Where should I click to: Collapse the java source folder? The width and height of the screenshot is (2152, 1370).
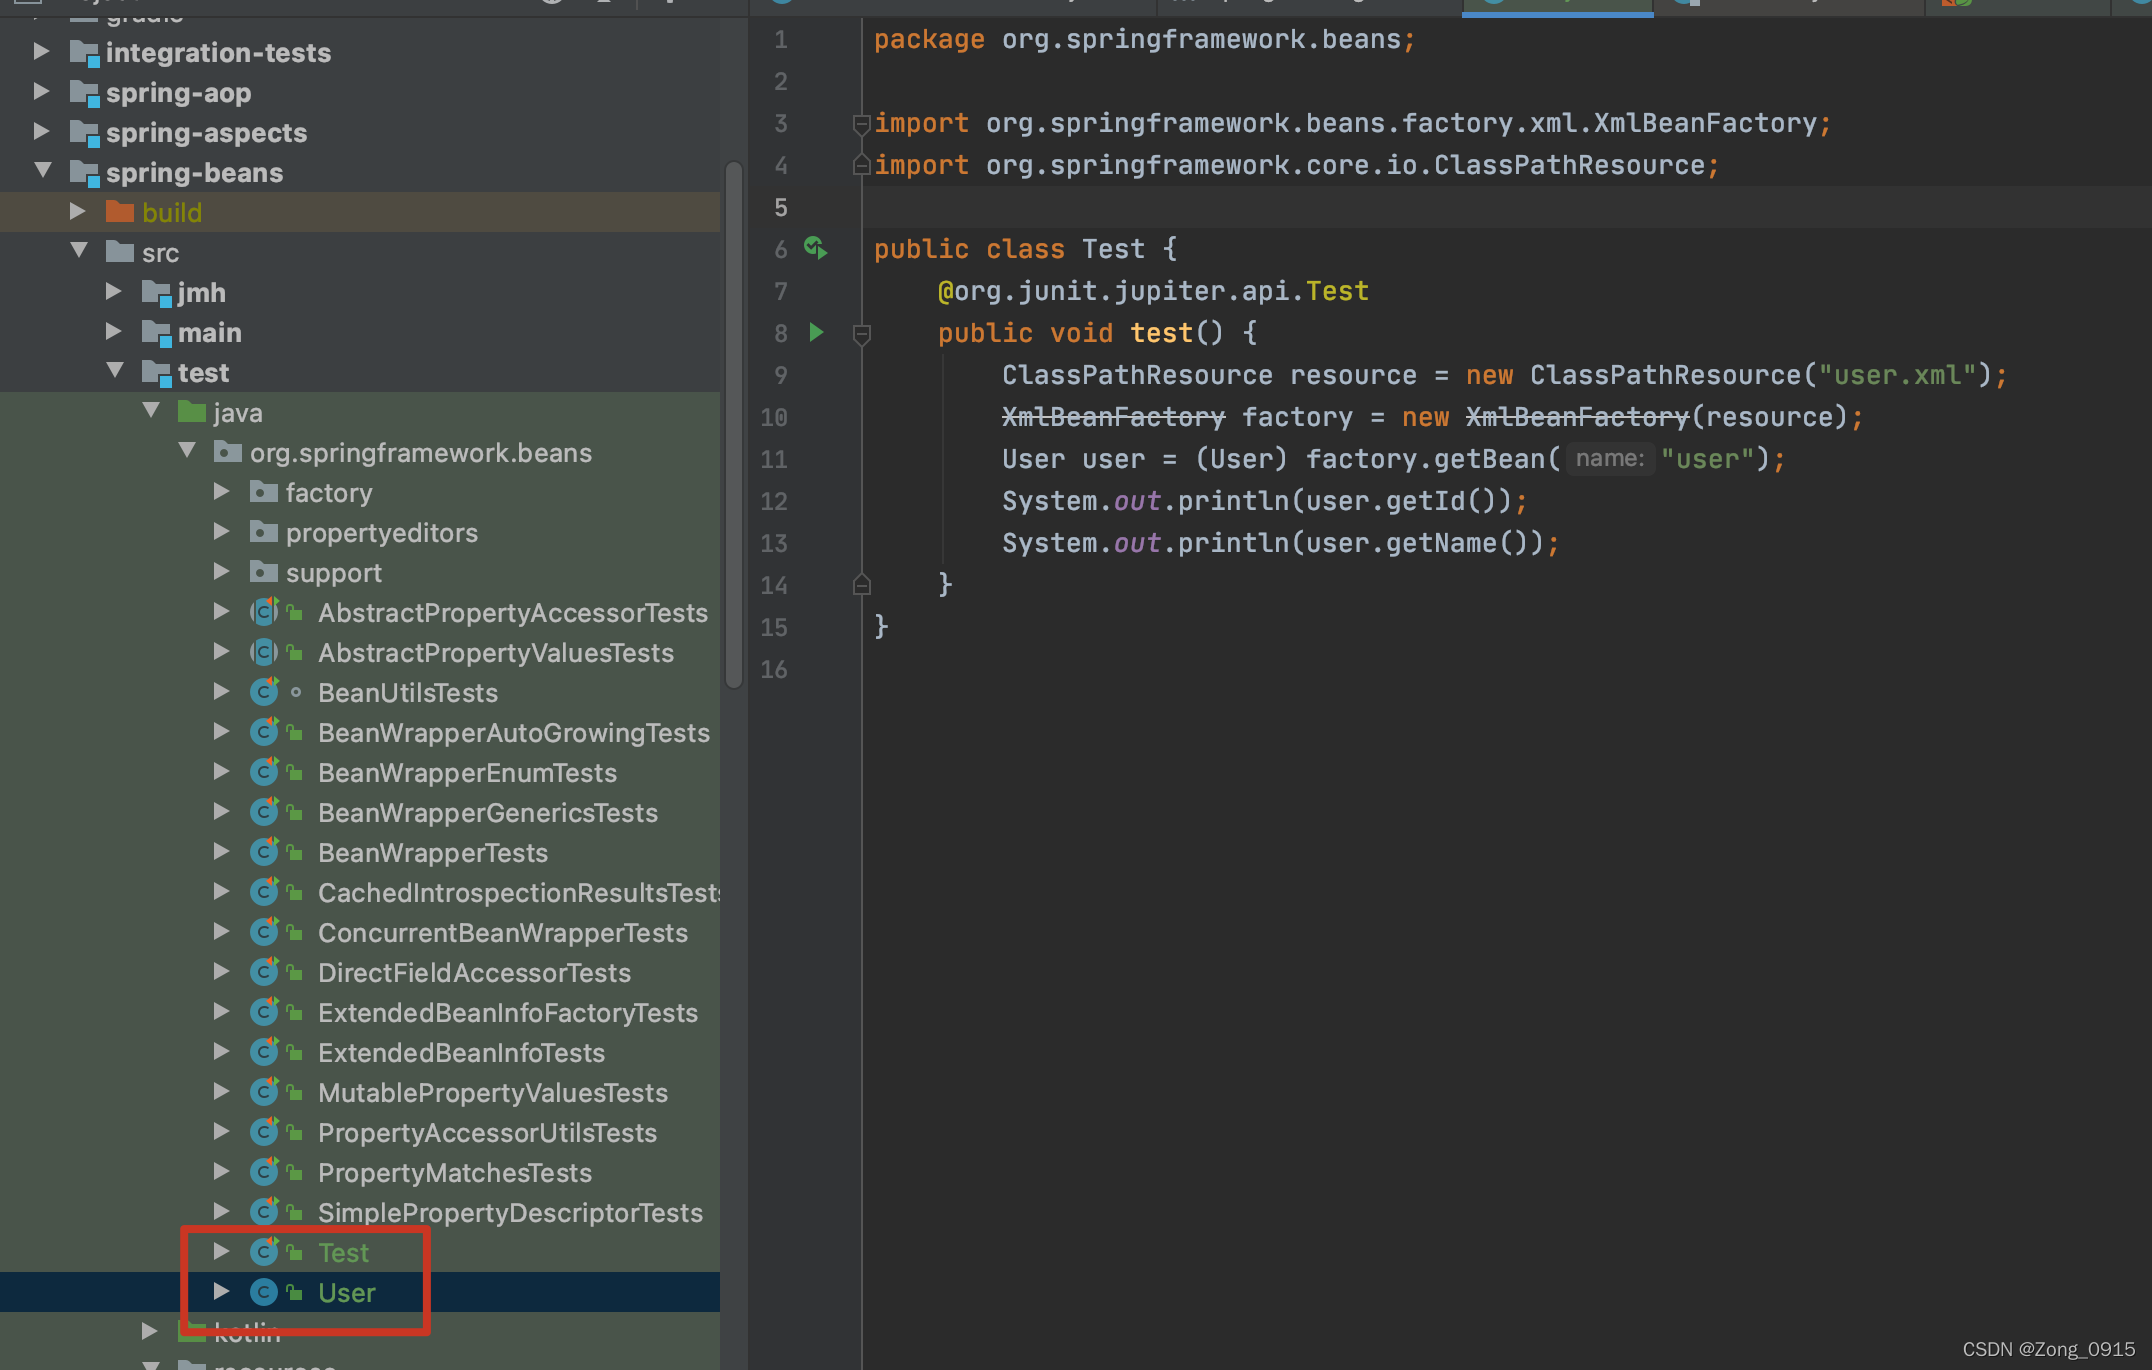pyautogui.click(x=151, y=411)
